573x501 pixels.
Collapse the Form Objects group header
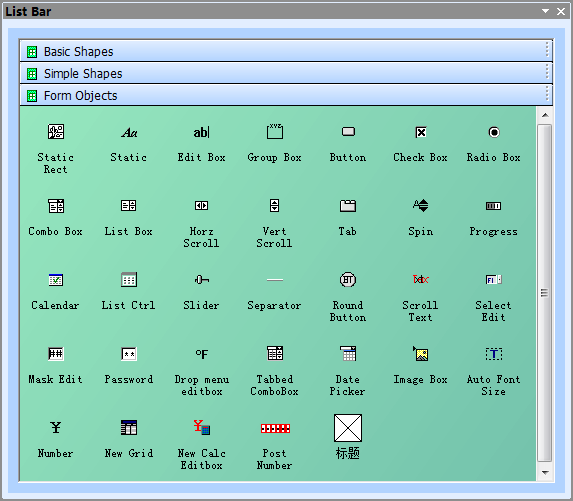pyautogui.click(x=286, y=95)
